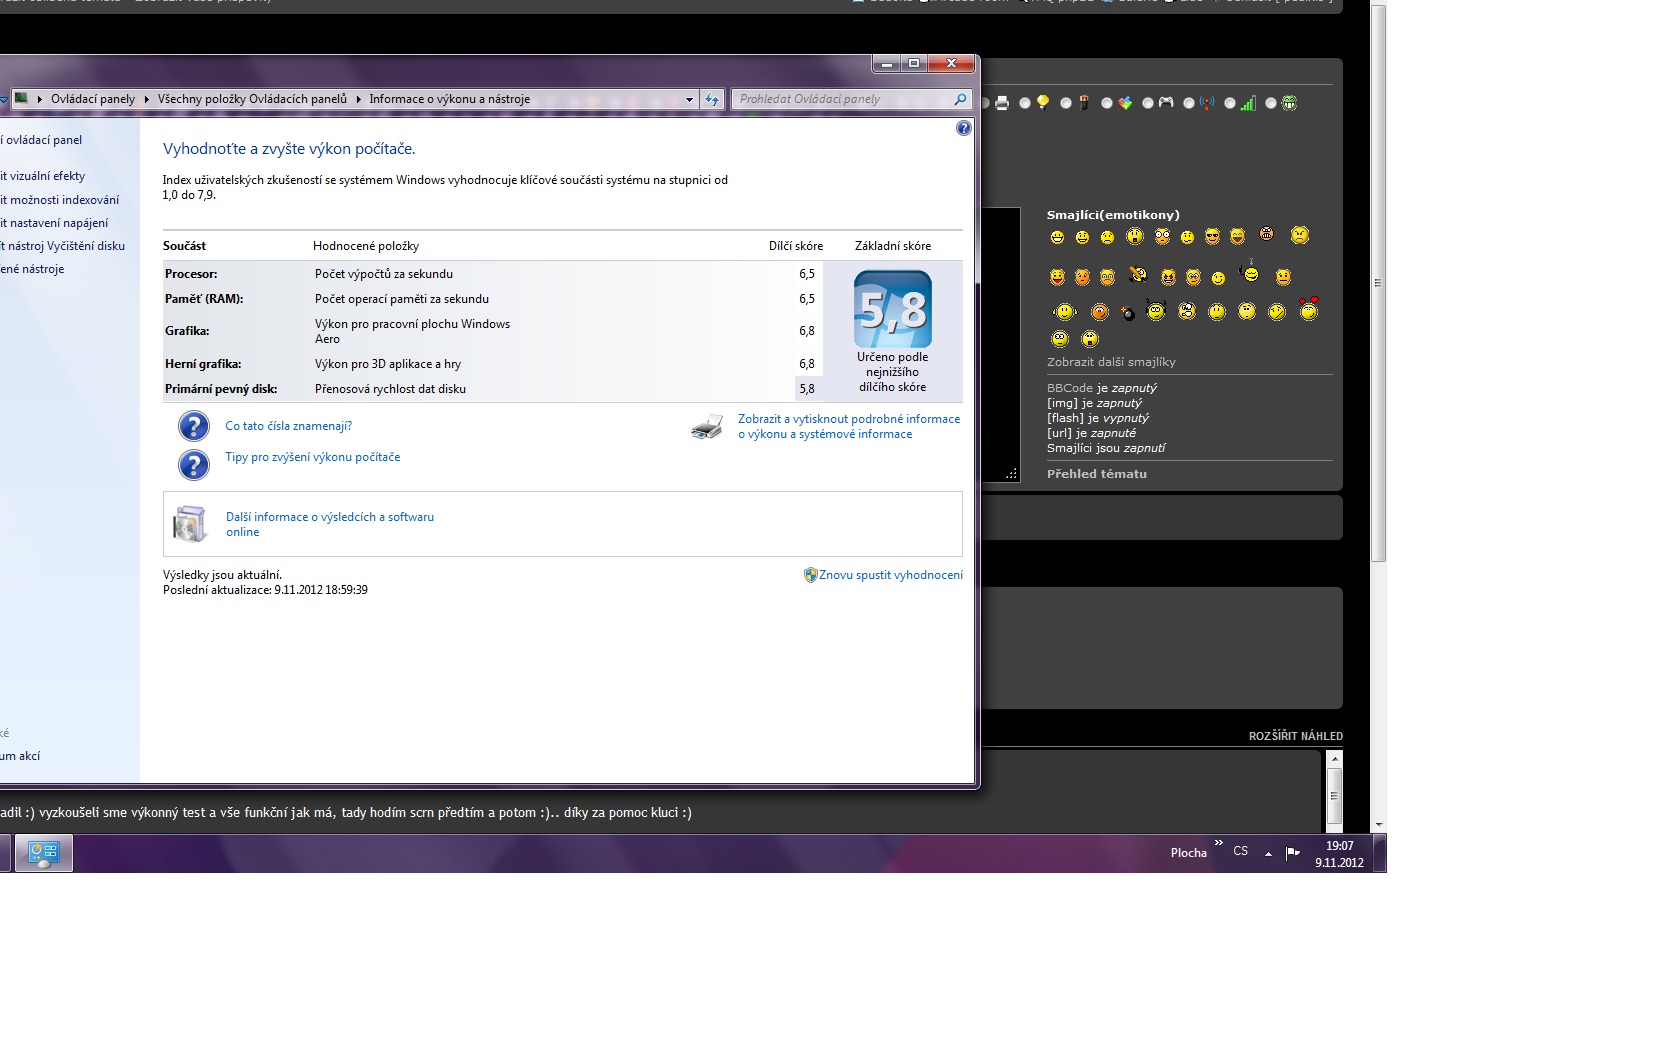This screenshot has height=1050, width=1680.
Task: Select the radio button for the lightbulb icon
Action: pos(1025,103)
